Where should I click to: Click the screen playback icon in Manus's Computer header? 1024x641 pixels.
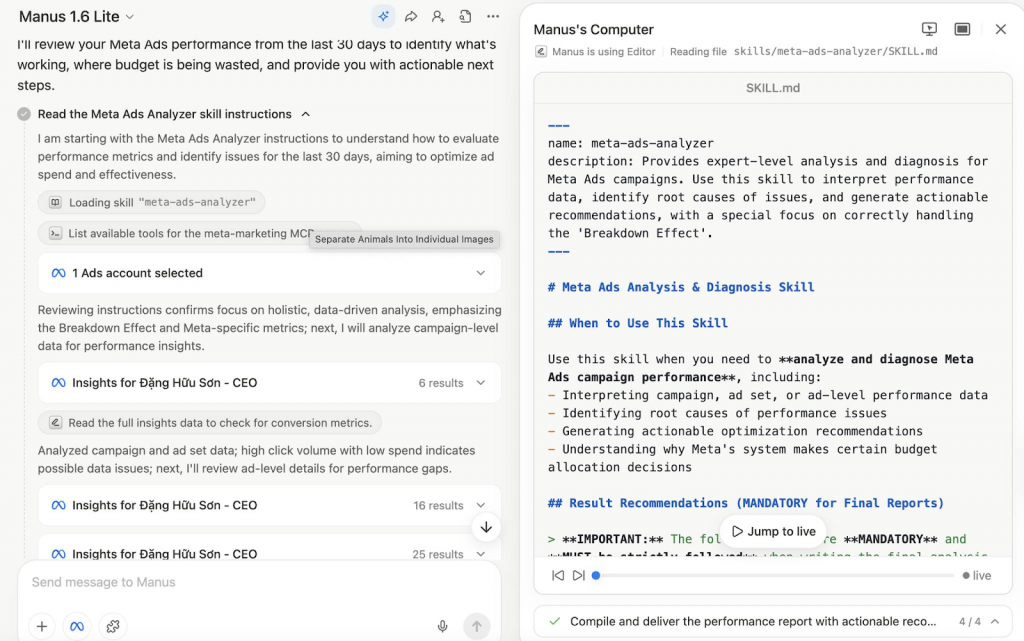coord(929,29)
